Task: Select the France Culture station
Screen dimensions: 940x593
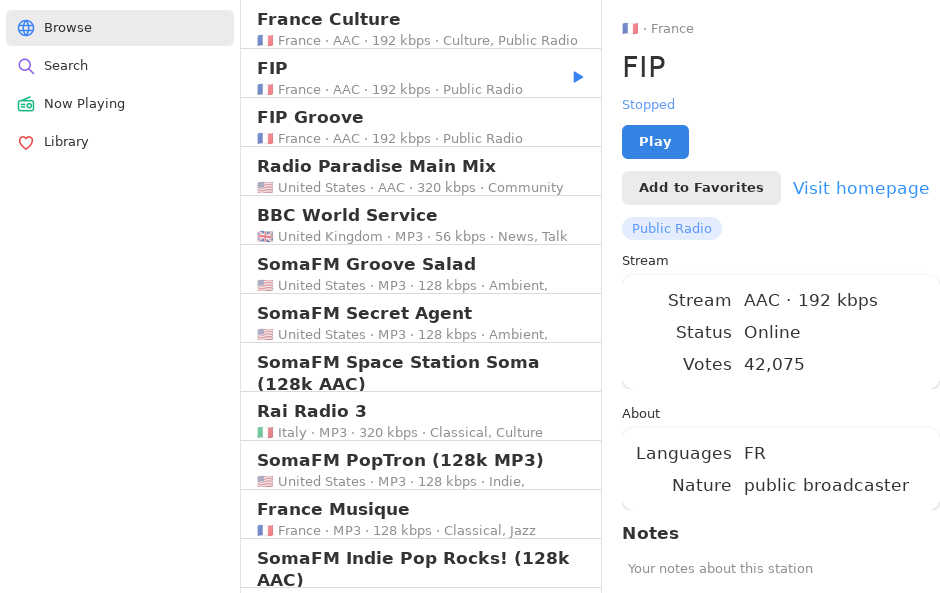Action: (421, 25)
